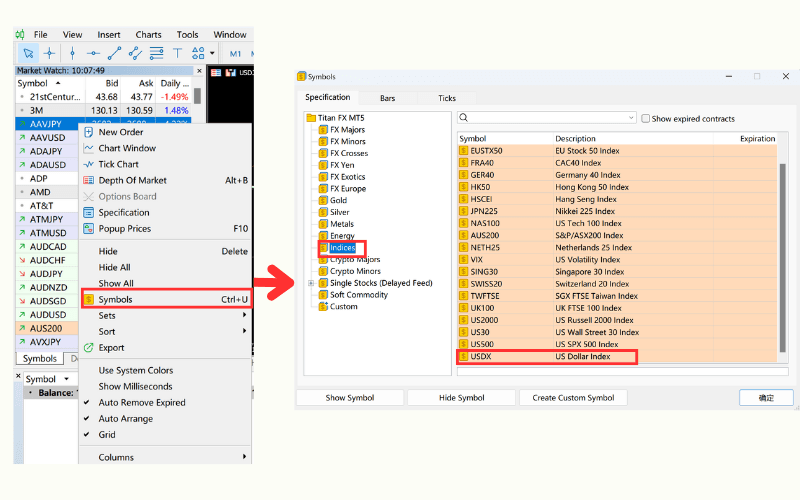Click the symbol list vertical scrollbar
This screenshot has width=800, height=500.
(x=783, y=250)
